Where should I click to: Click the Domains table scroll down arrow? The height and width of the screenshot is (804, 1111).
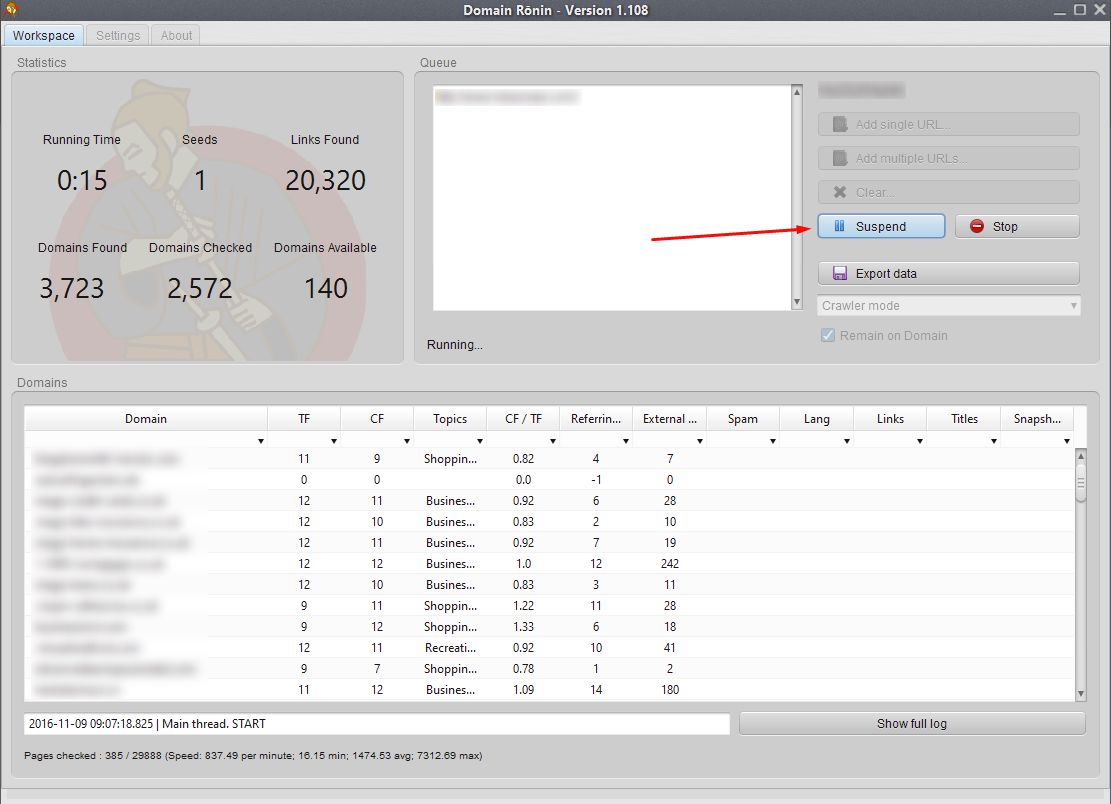pyautogui.click(x=1081, y=693)
